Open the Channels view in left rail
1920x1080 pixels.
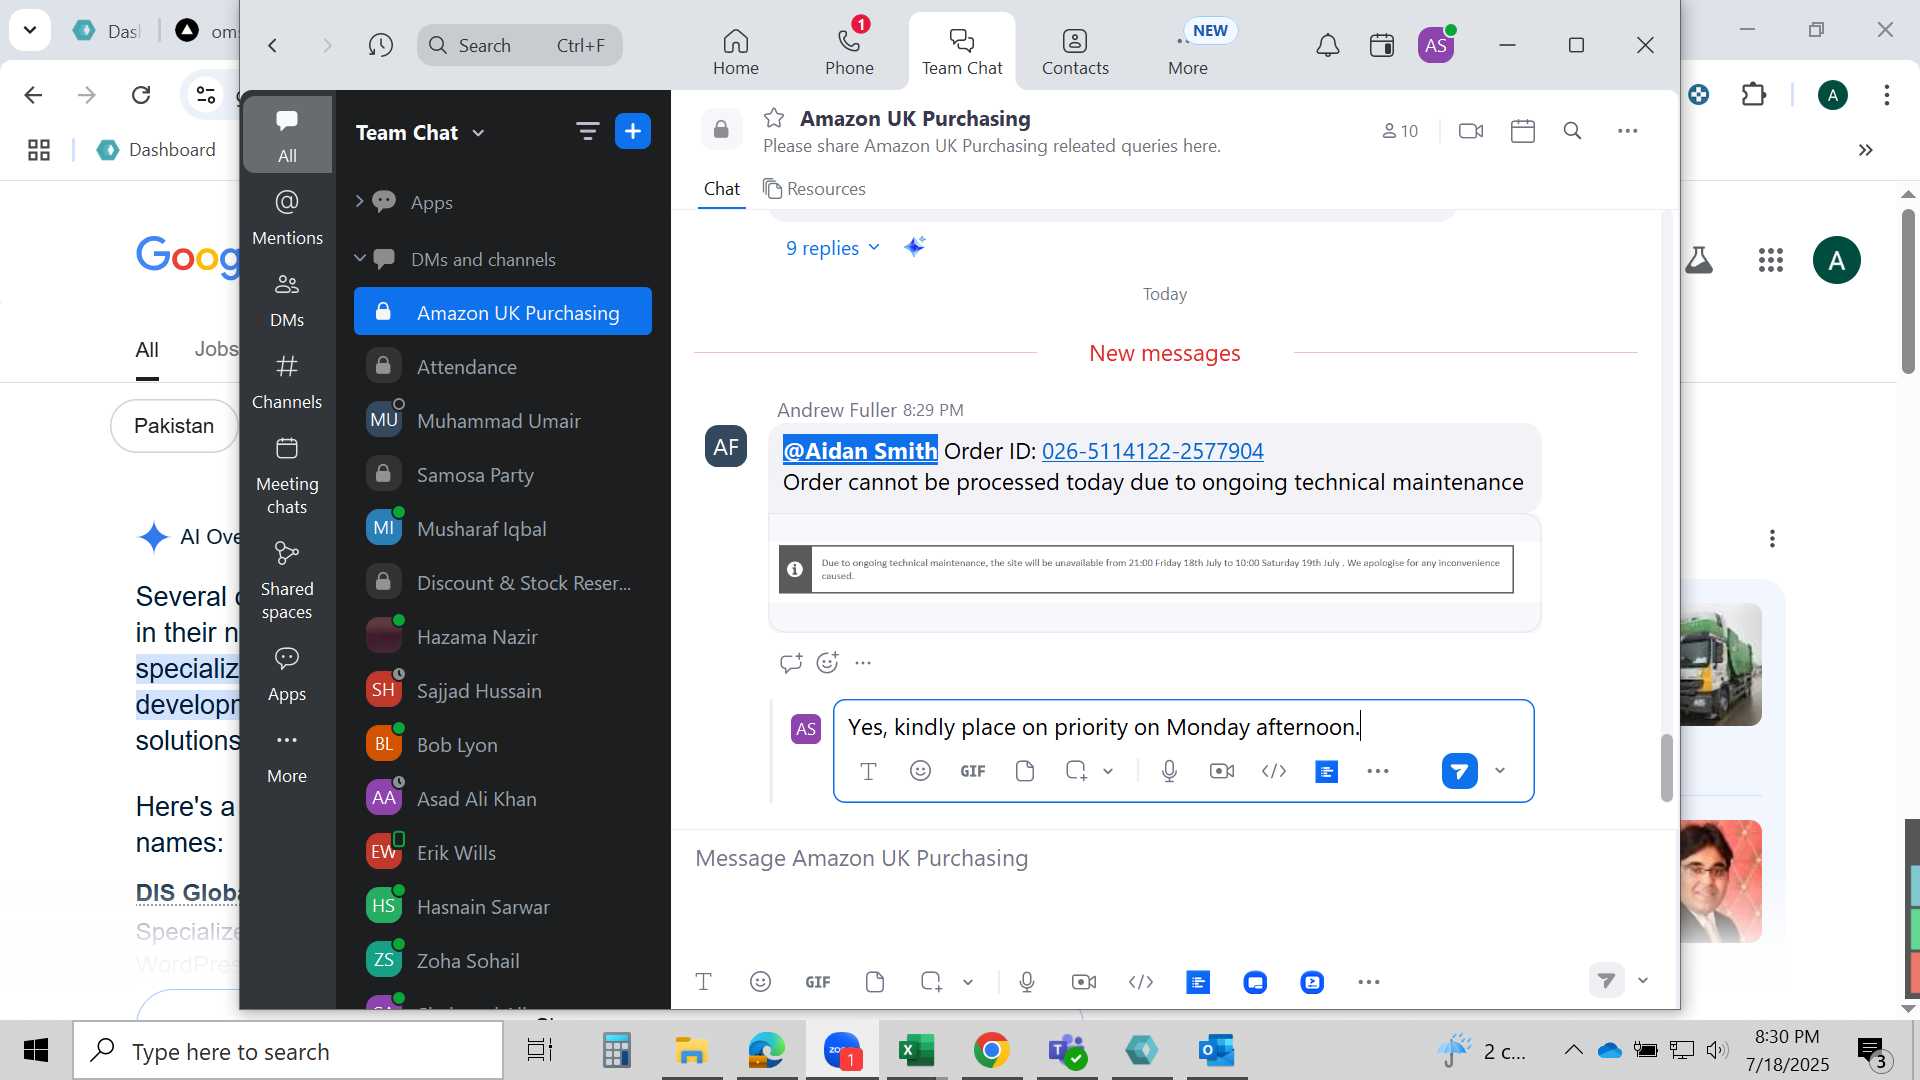pos(287,381)
